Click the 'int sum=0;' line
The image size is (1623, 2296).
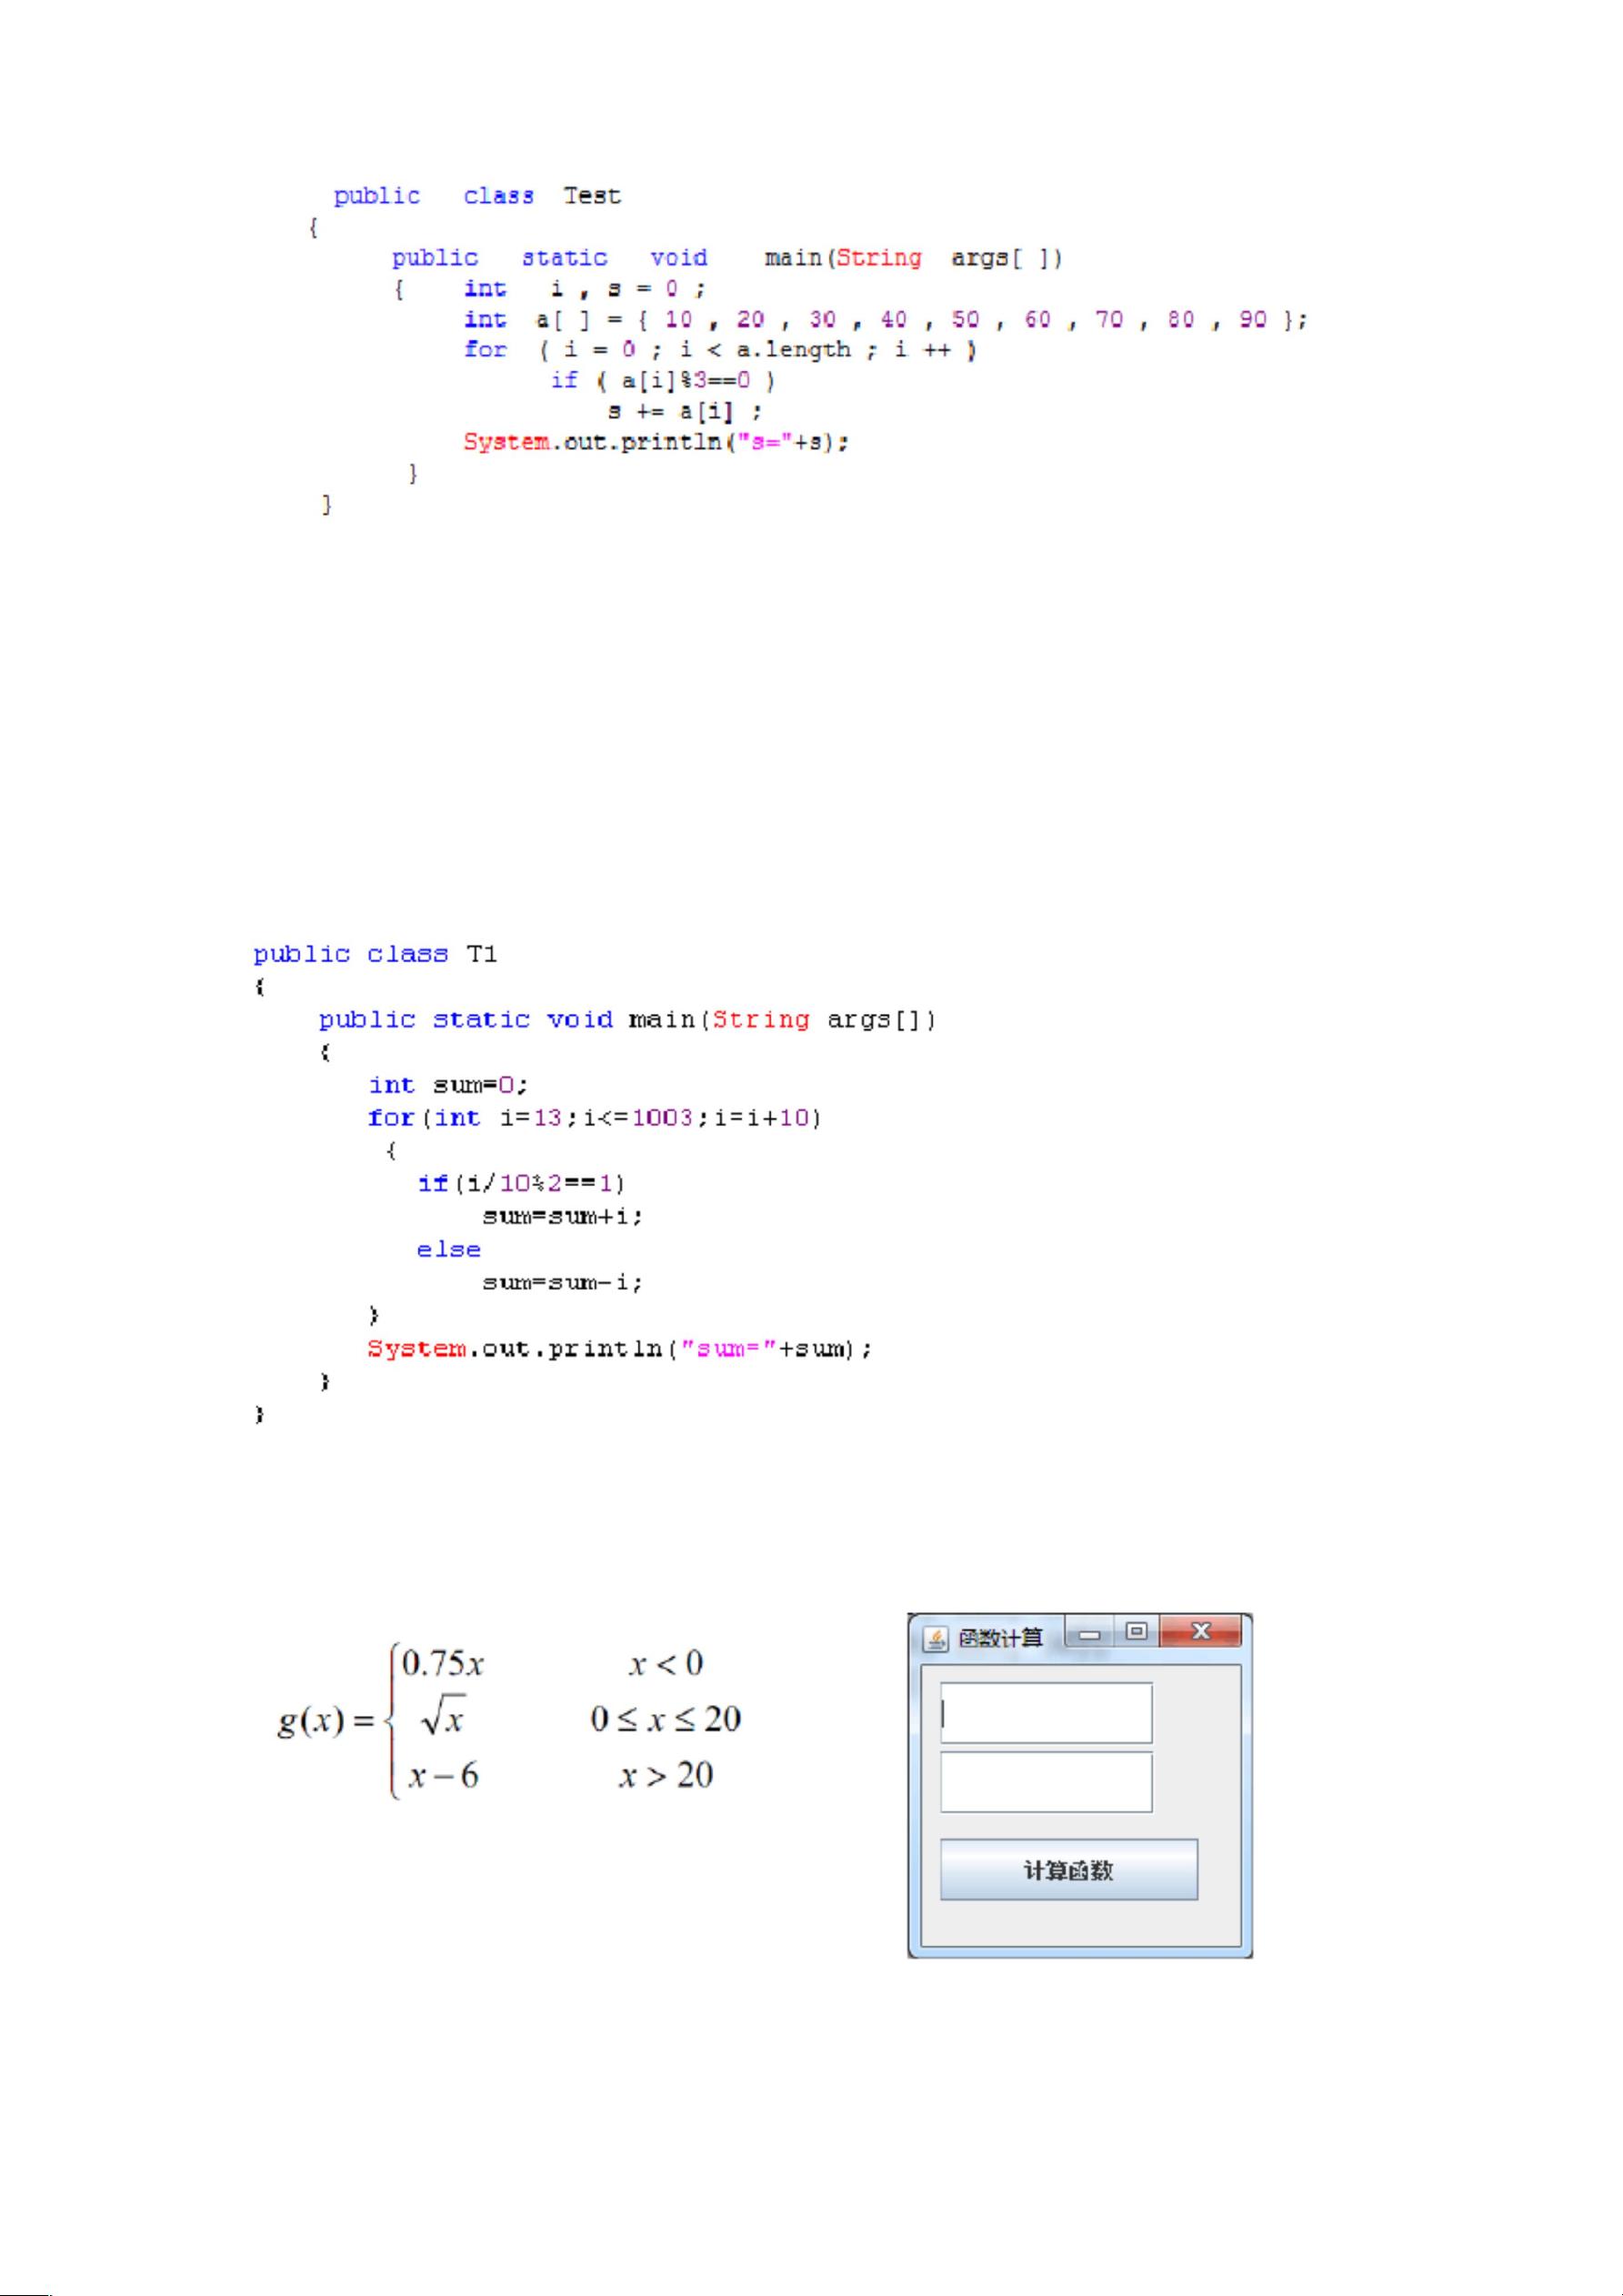click(x=448, y=1086)
